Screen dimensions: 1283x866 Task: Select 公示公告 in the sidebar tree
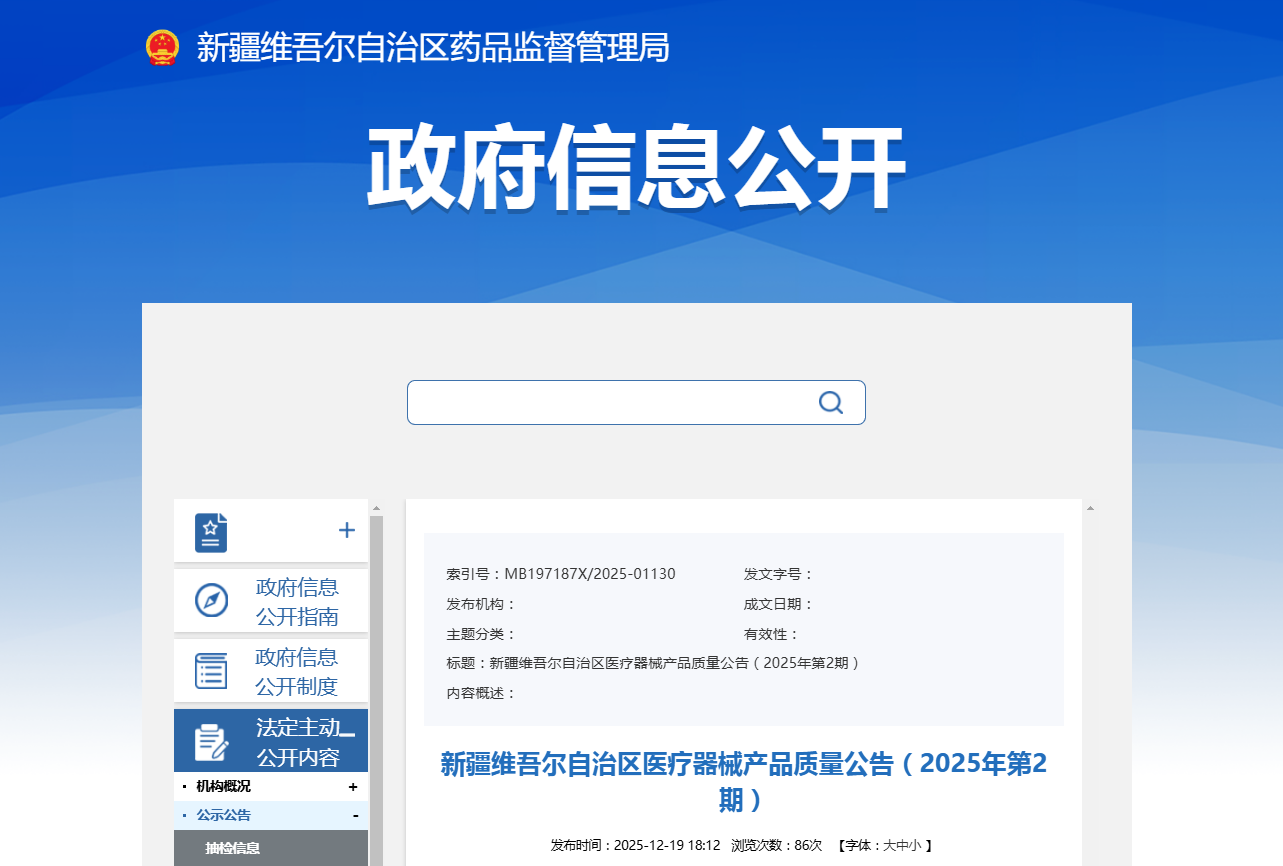224,816
